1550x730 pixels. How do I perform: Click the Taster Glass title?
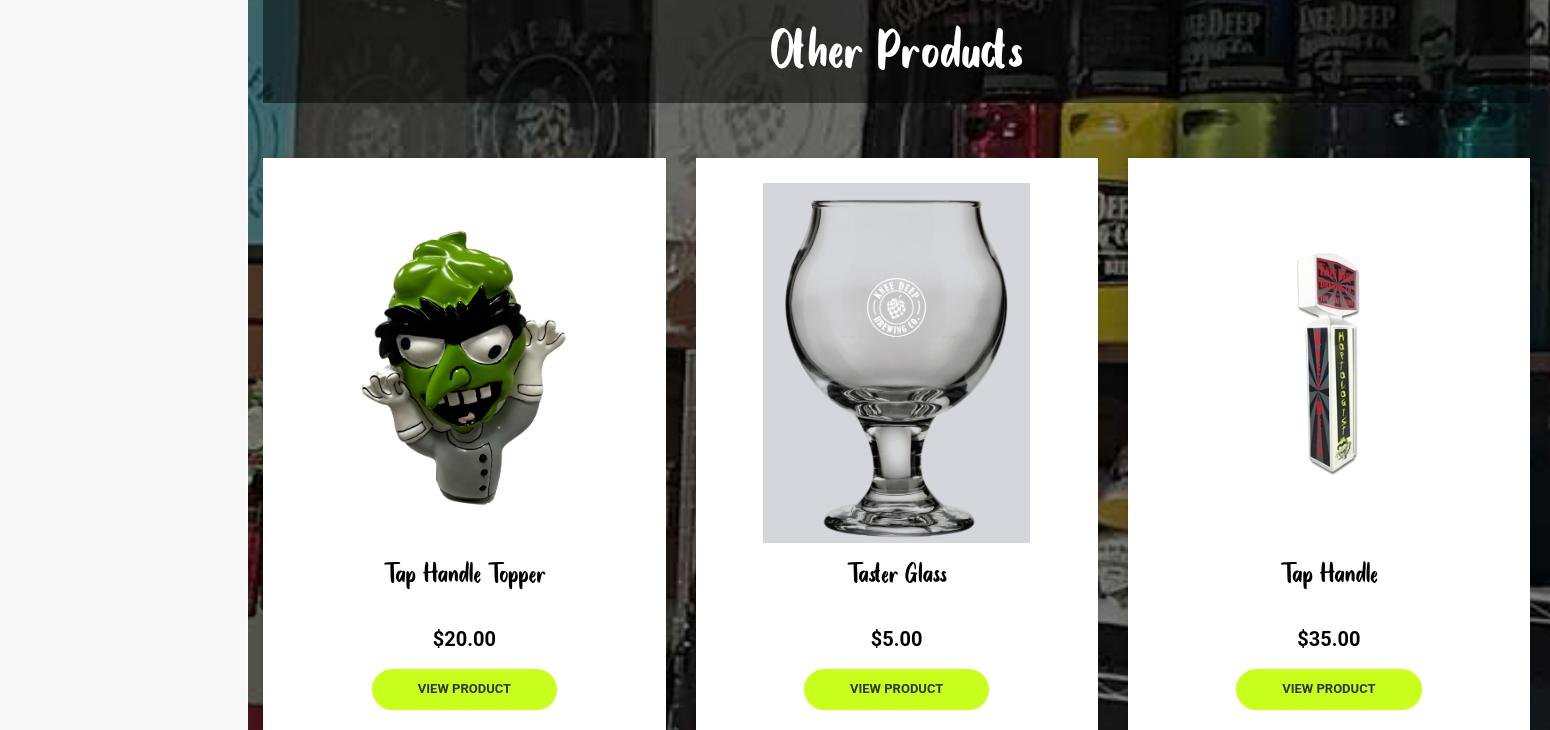click(x=897, y=574)
